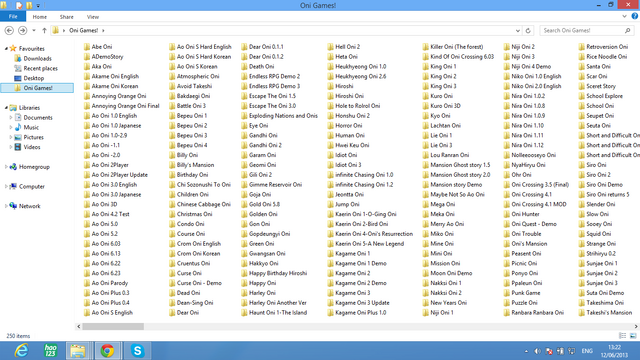This screenshot has width=640, height=360.
Task: Open the Share ribbon tab
Action: 67,17
